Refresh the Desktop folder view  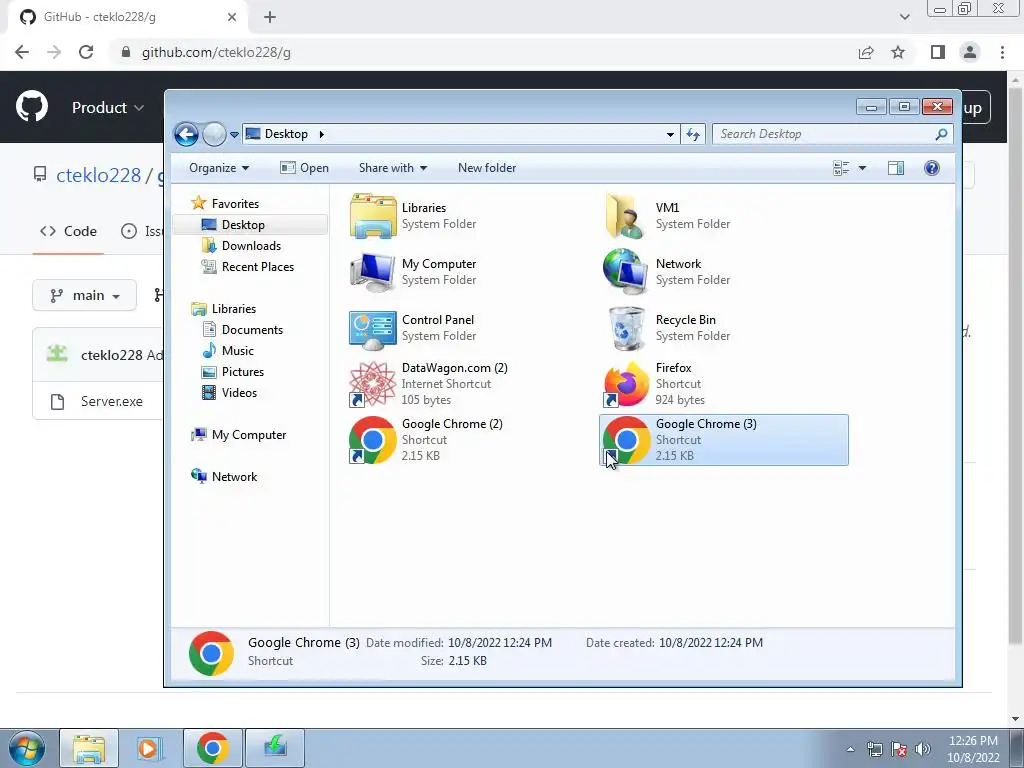693,135
